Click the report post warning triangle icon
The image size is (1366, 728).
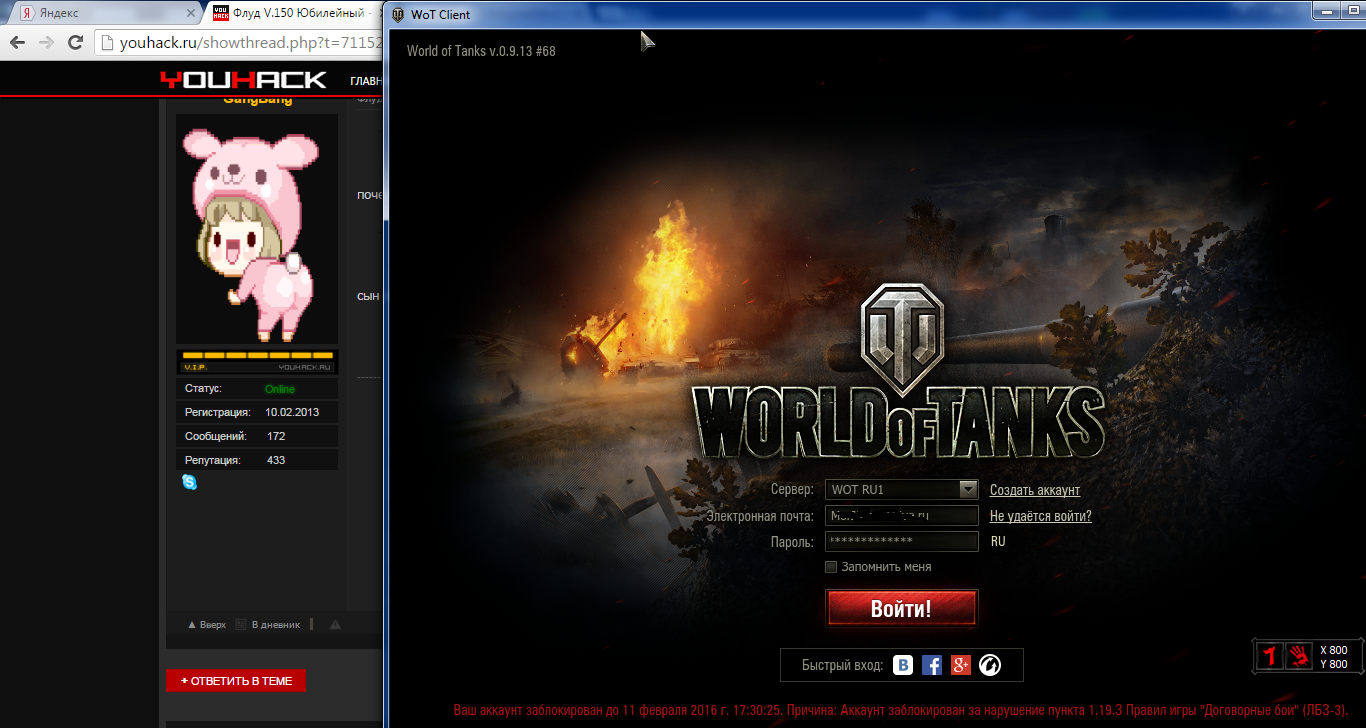pos(335,625)
